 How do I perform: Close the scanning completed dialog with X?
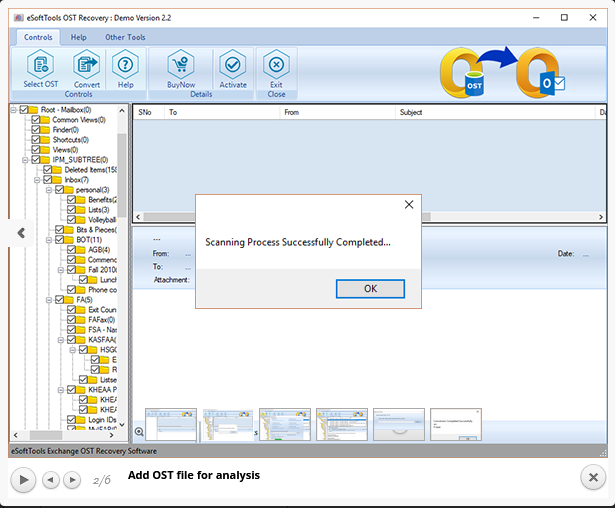coord(409,204)
